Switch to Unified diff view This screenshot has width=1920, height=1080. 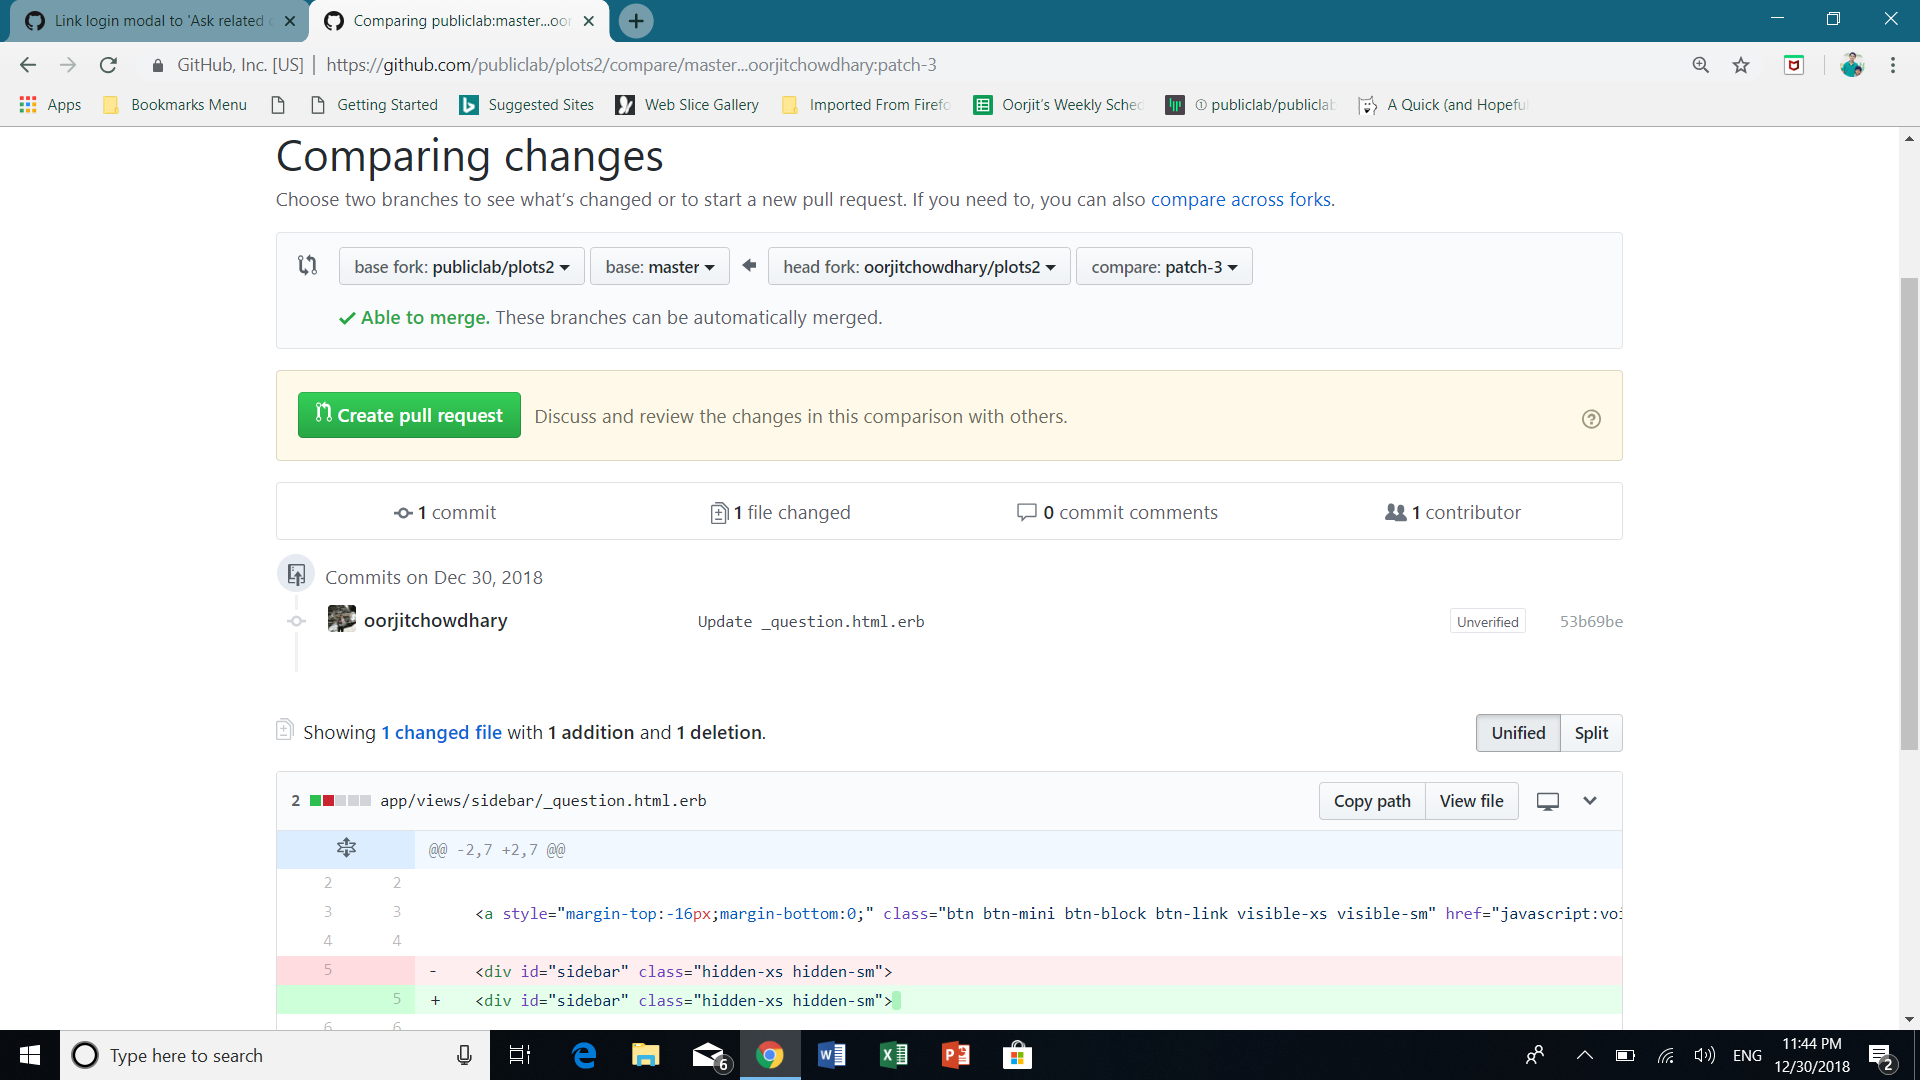[x=1517, y=733]
